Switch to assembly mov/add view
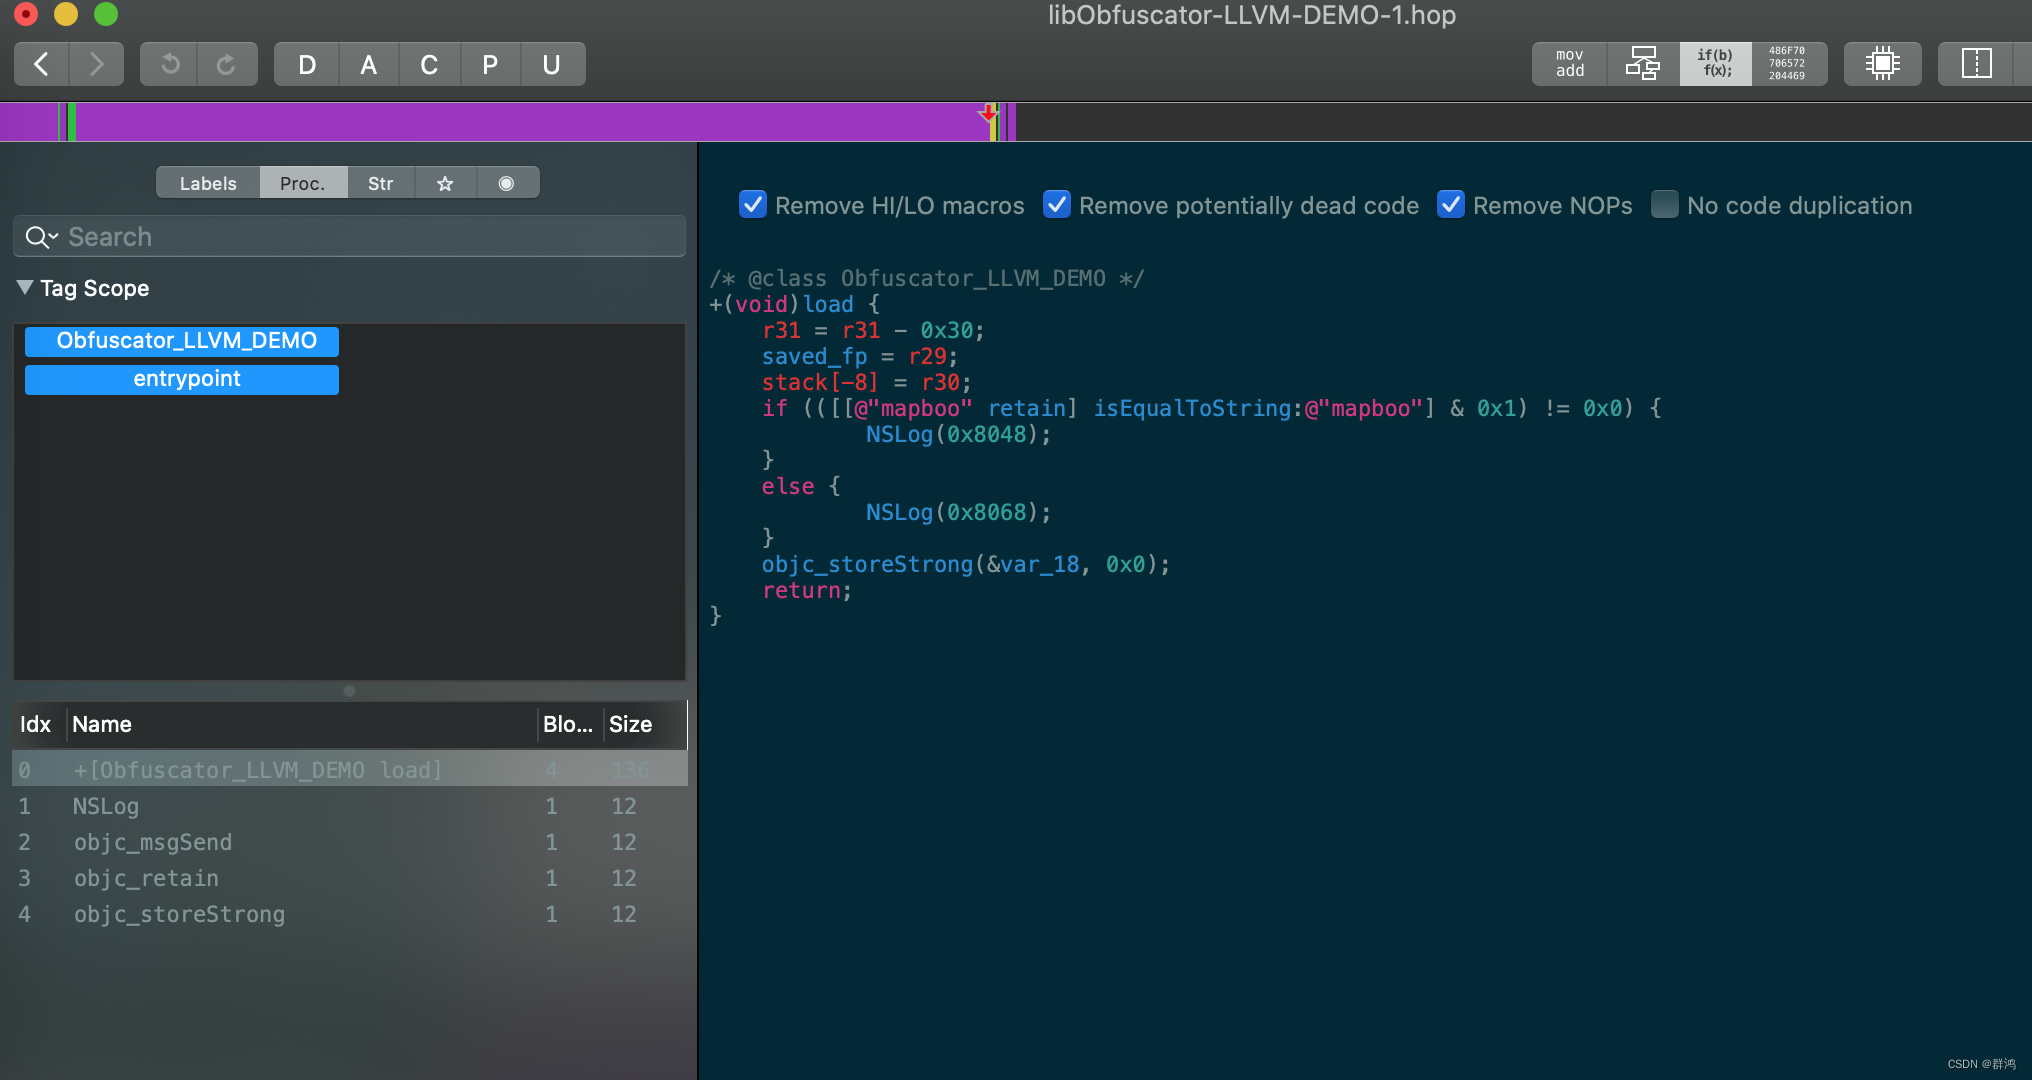This screenshot has height=1080, width=2032. click(x=1569, y=64)
